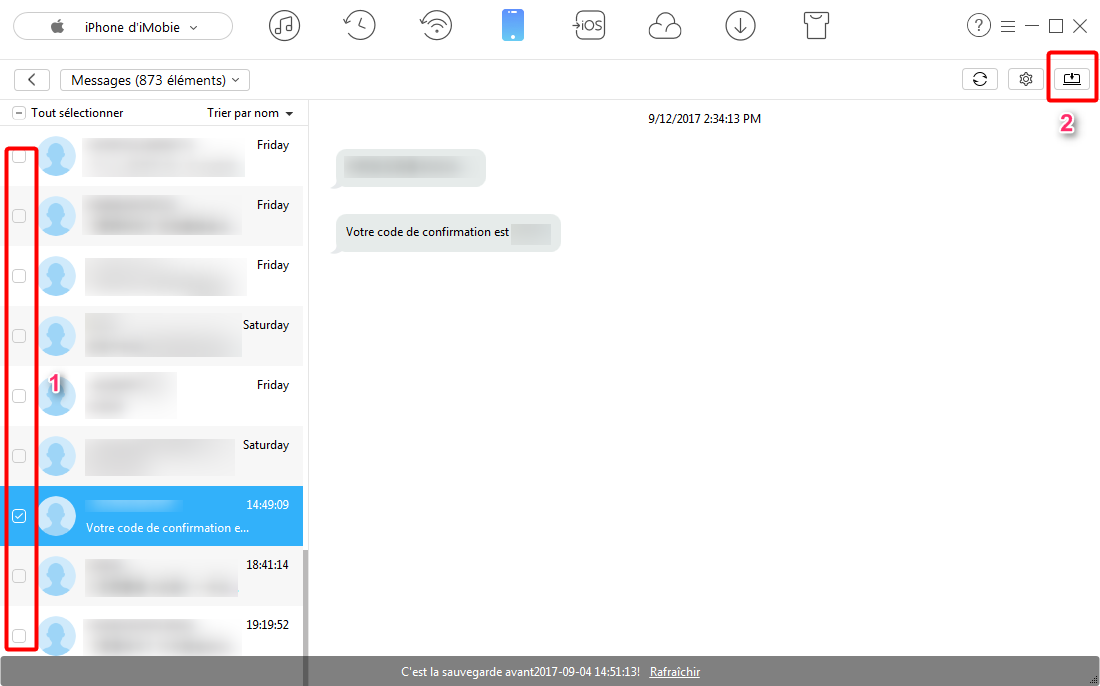Click avatar of the 18:41:14 conversation
Image resolution: width=1100 pixels, height=686 pixels.
pyautogui.click(x=56, y=576)
